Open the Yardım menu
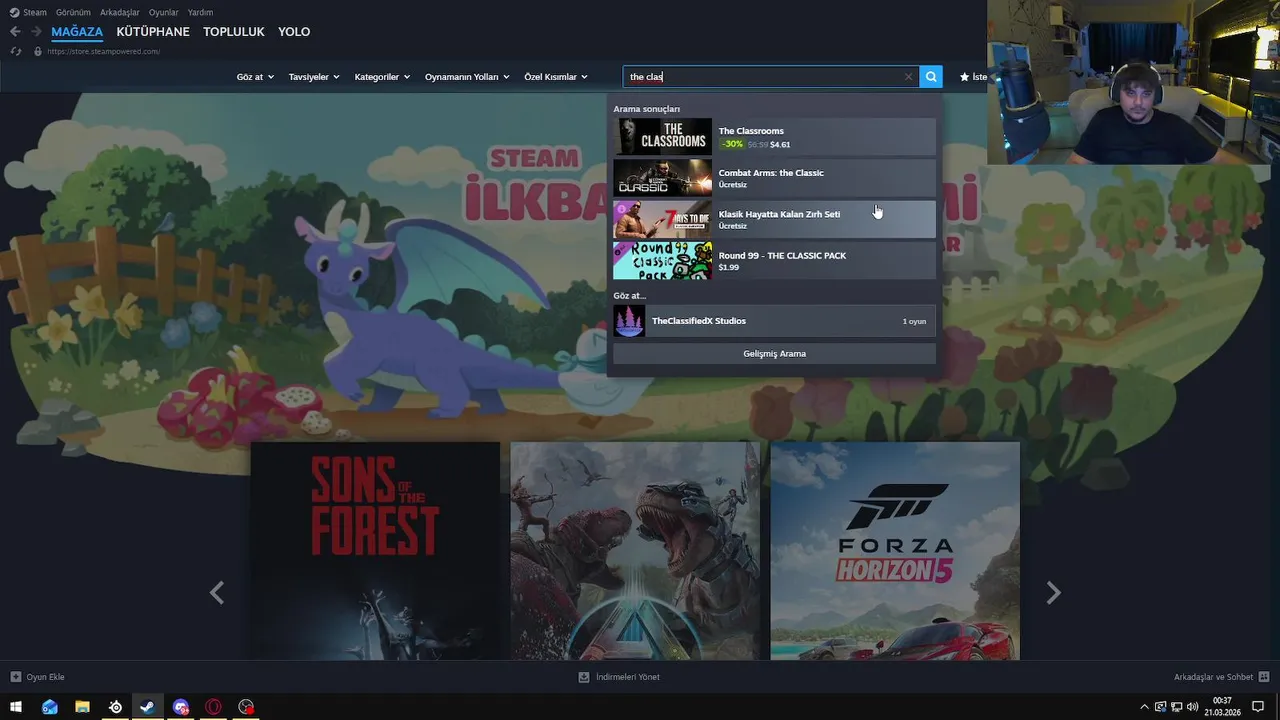 [200, 12]
